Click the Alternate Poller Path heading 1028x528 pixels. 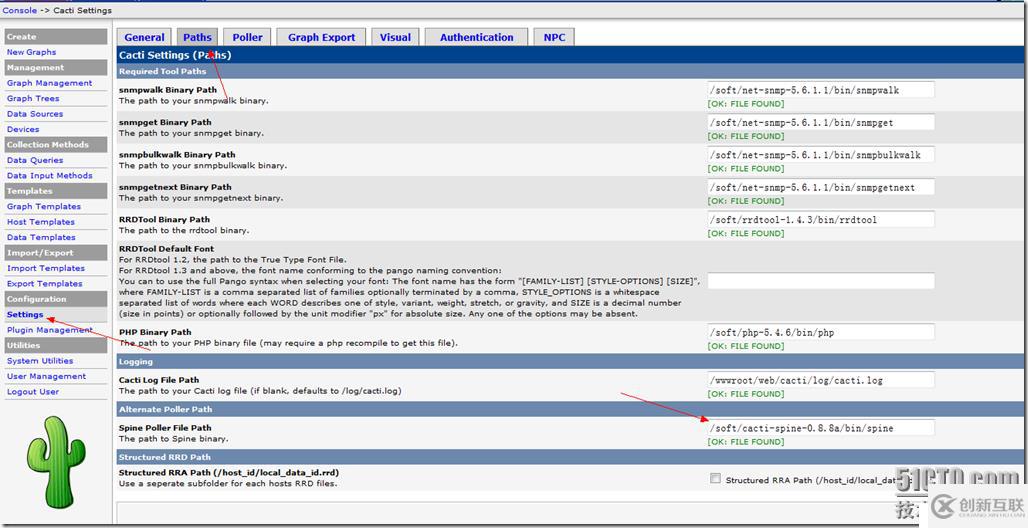[x=165, y=409]
